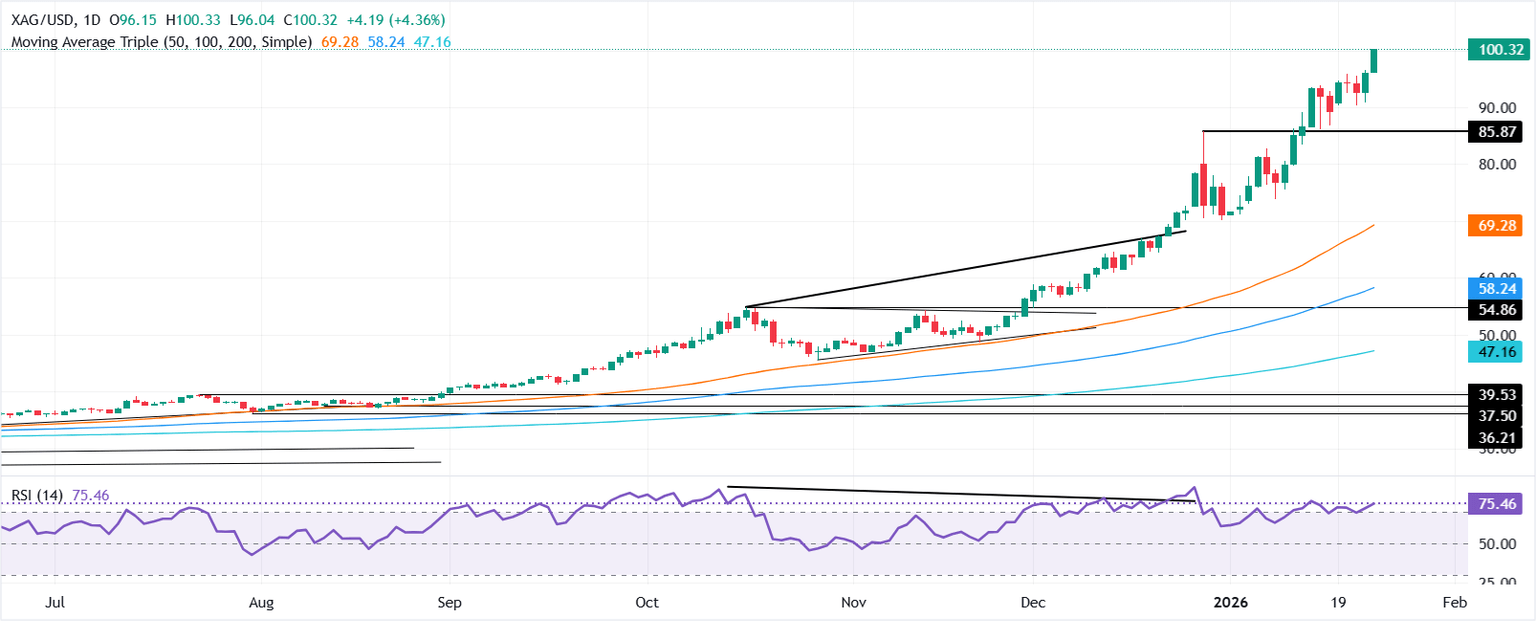Select the RSI divergence trendline
The width and height of the screenshot is (1536, 621).
pyautogui.click(x=960, y=494)
